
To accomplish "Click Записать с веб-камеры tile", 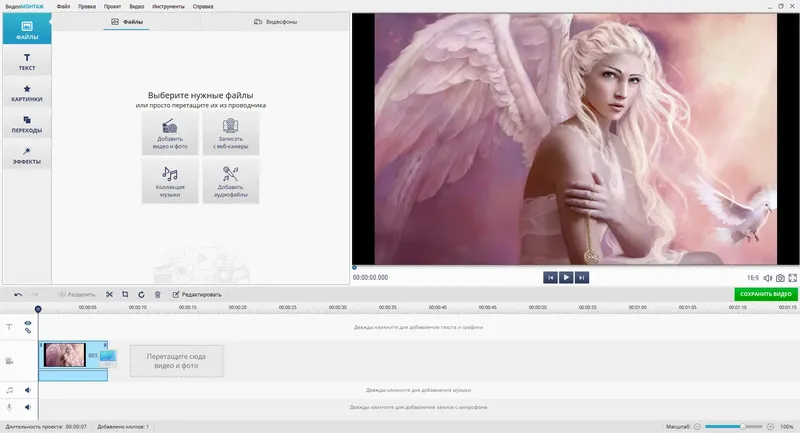I will click(x=231, y=133).
